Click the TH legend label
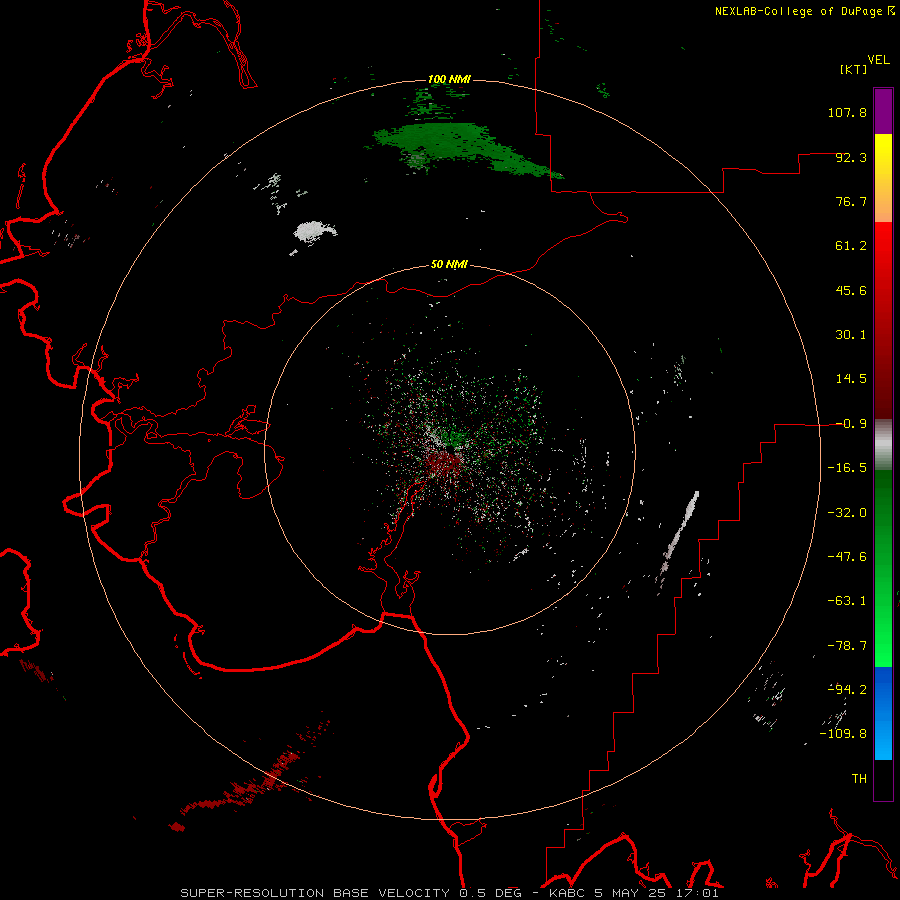This screenshot has width=900, height=900. 859,779
